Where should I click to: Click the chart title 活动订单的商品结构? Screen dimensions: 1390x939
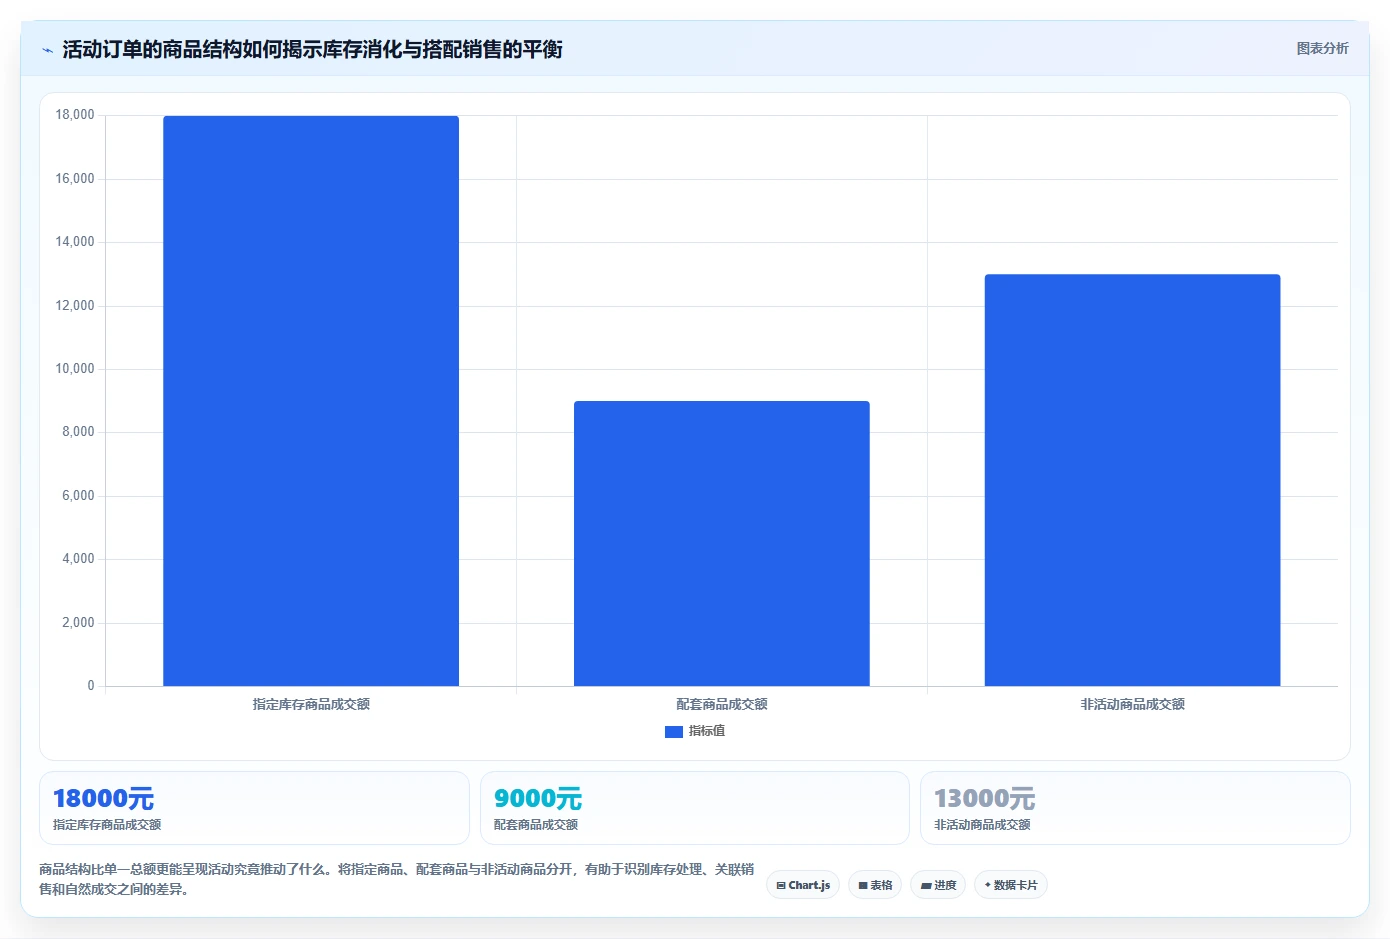pos(312,49)
